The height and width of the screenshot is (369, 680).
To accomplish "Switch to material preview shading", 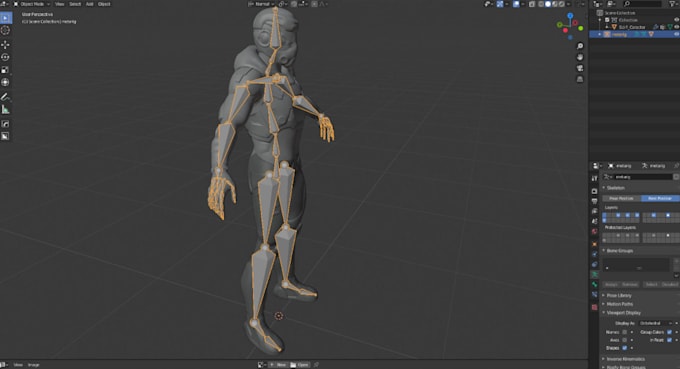I will [555, 4].
